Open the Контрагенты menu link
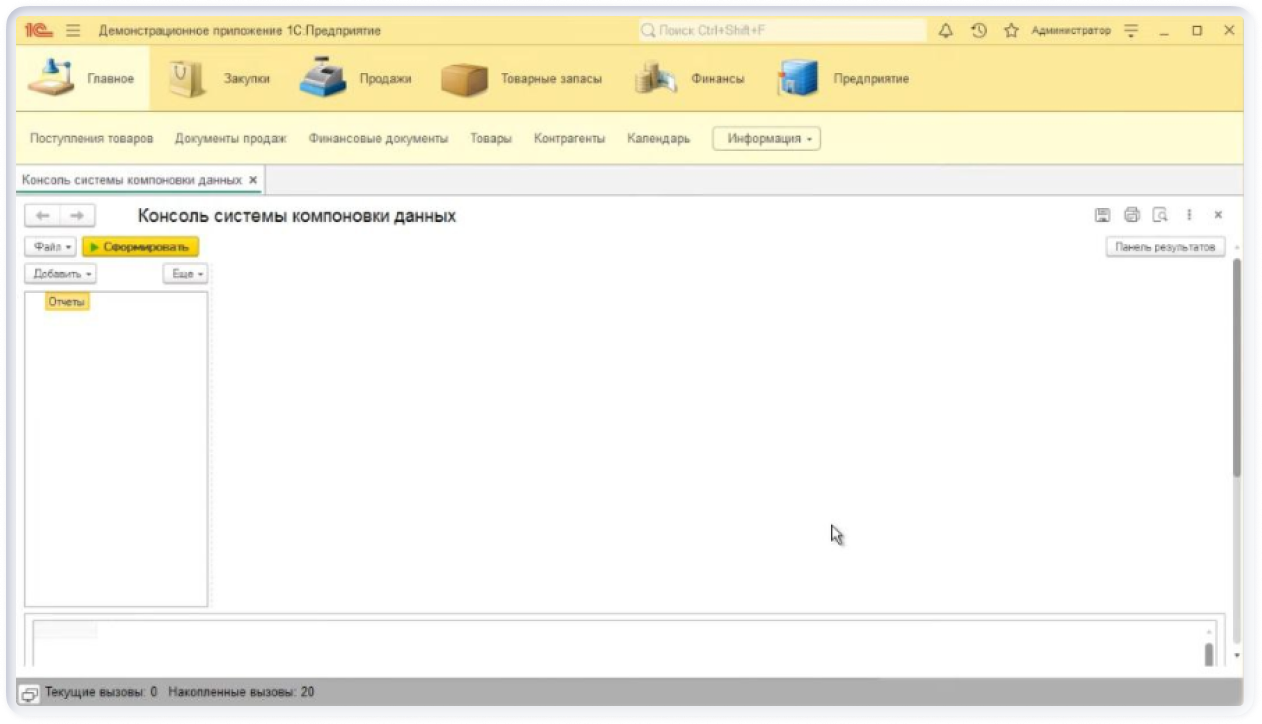The image size is (1262, 724). point(569,139)
